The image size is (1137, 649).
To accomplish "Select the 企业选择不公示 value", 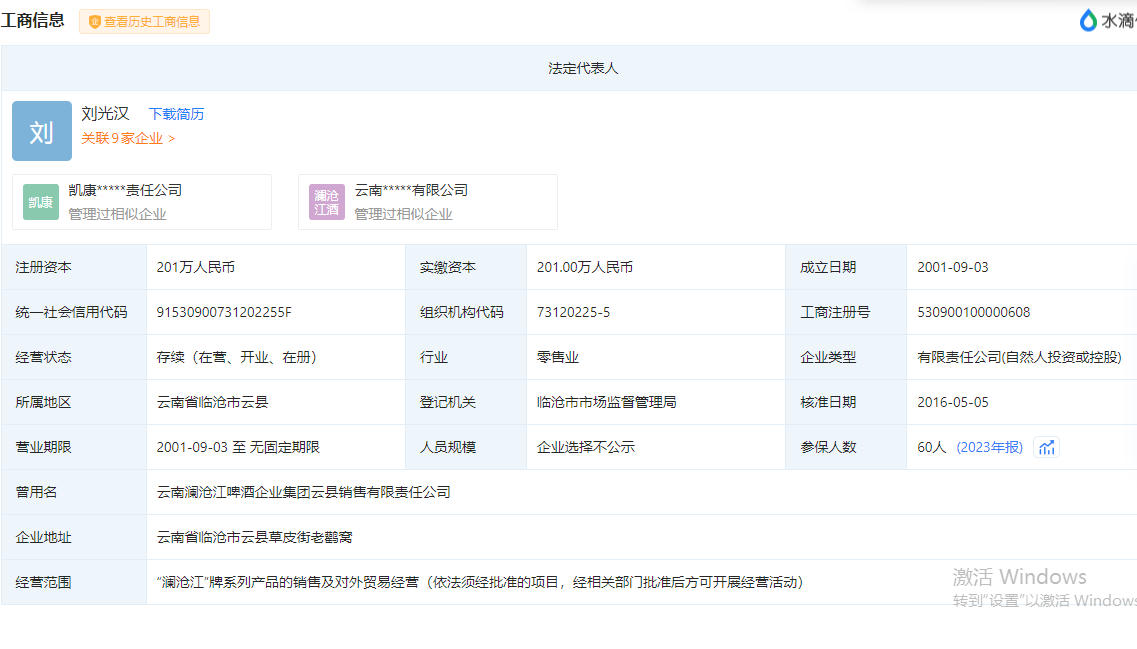I will pyautogui.click(x=586, y=447).
